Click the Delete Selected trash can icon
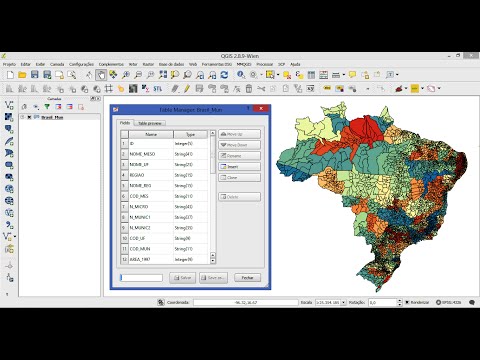This screenshot has width=480, height=360. click(249, 89)
